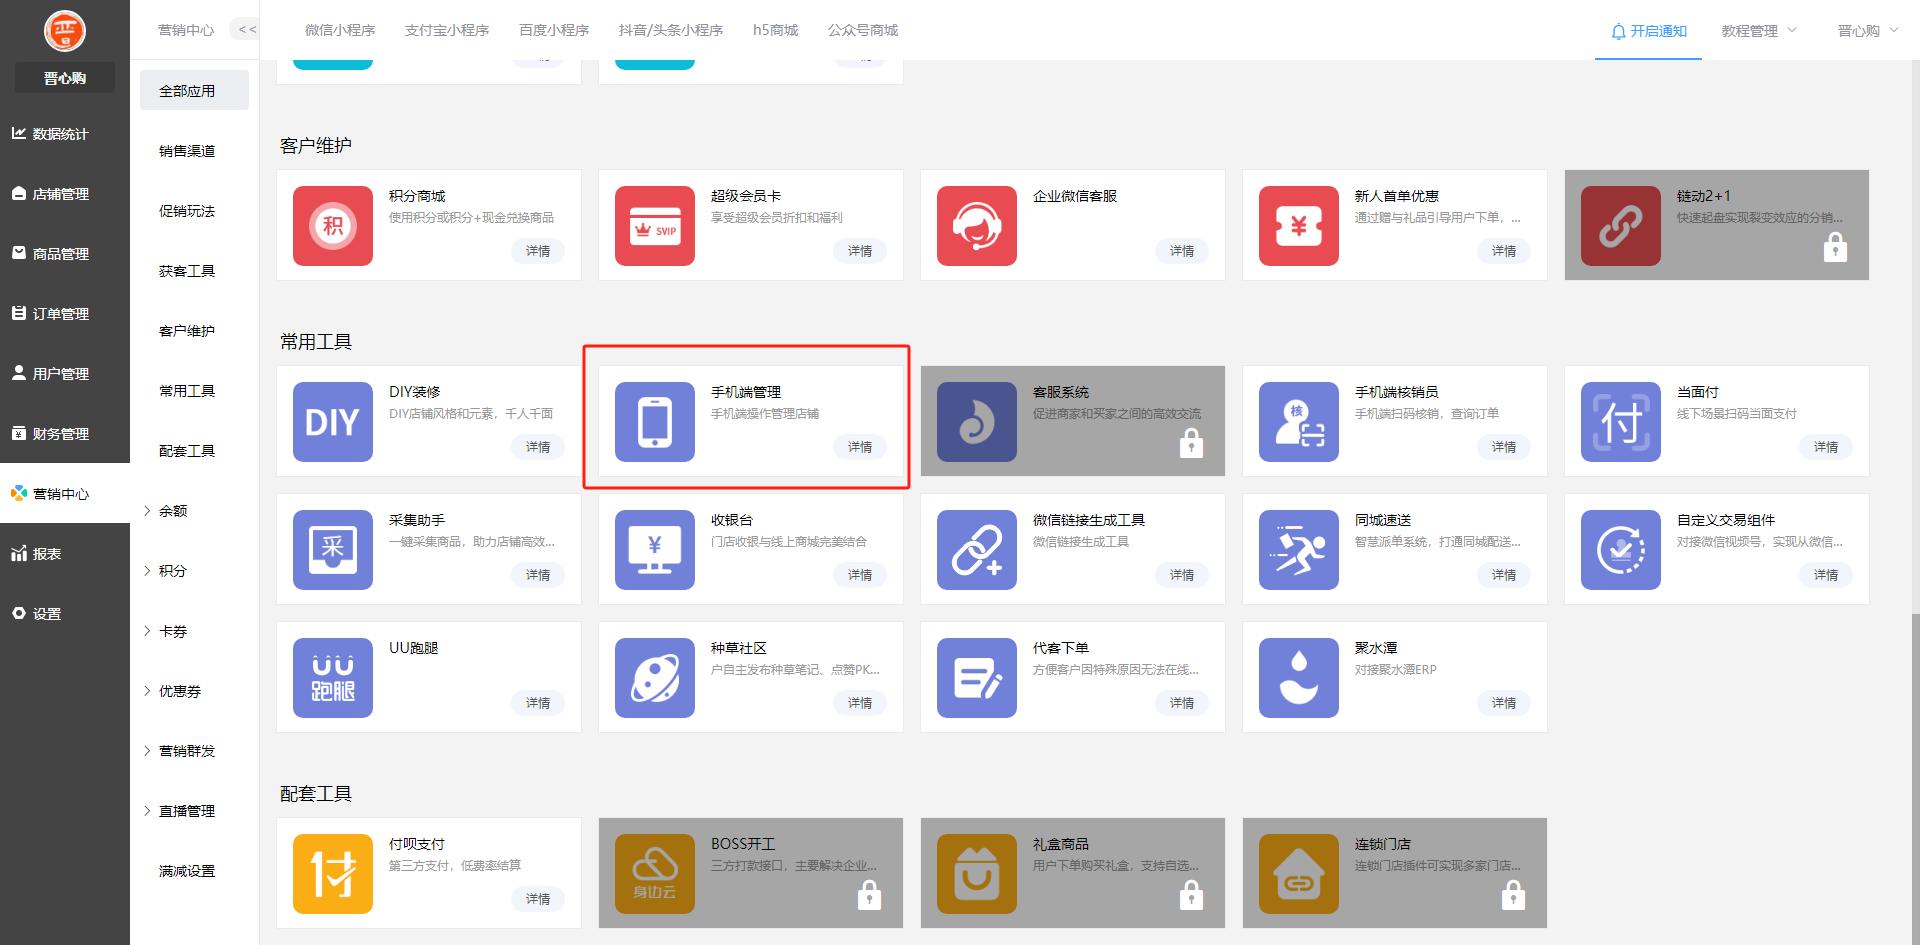The image size is (1920, 945).
Task: Open the 教程管理 dropdown menu
Action: click(x=1758, y=31)
